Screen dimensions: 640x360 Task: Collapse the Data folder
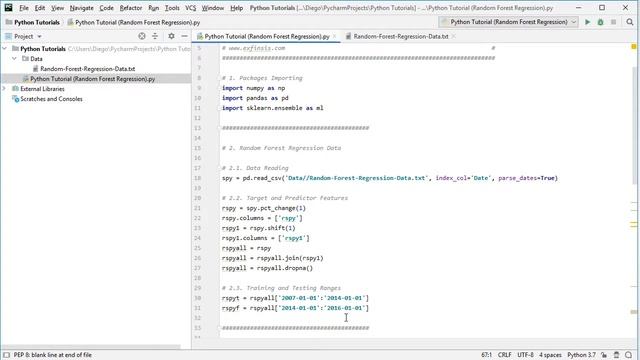coord(14,59)
